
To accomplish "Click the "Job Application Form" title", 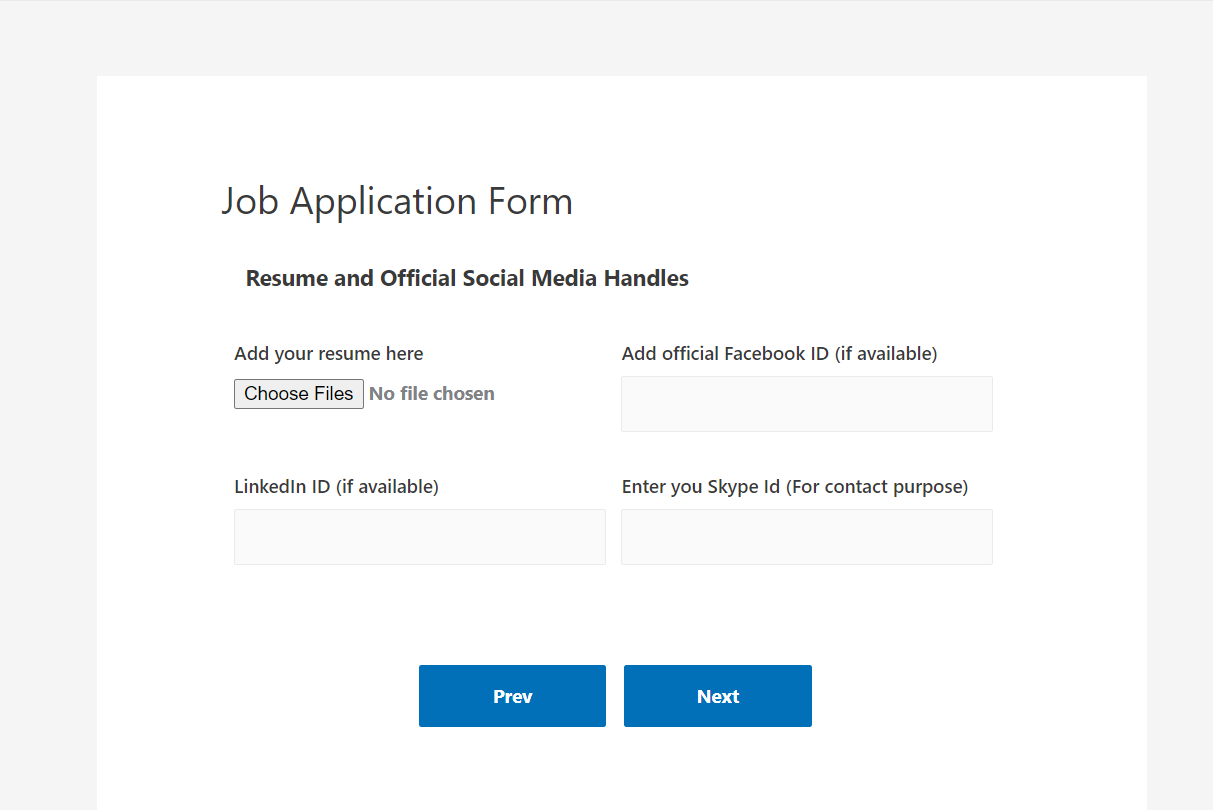I will point(397,201).
